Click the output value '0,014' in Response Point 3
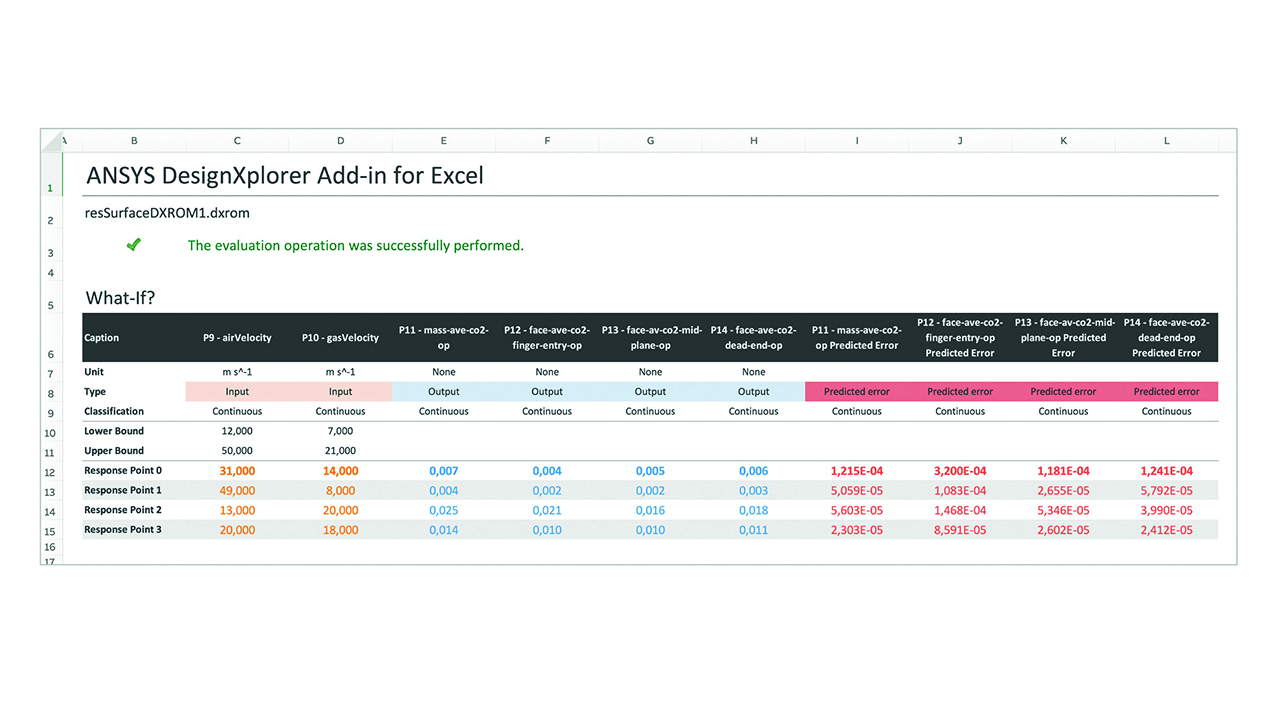 (x=444, y=530)
